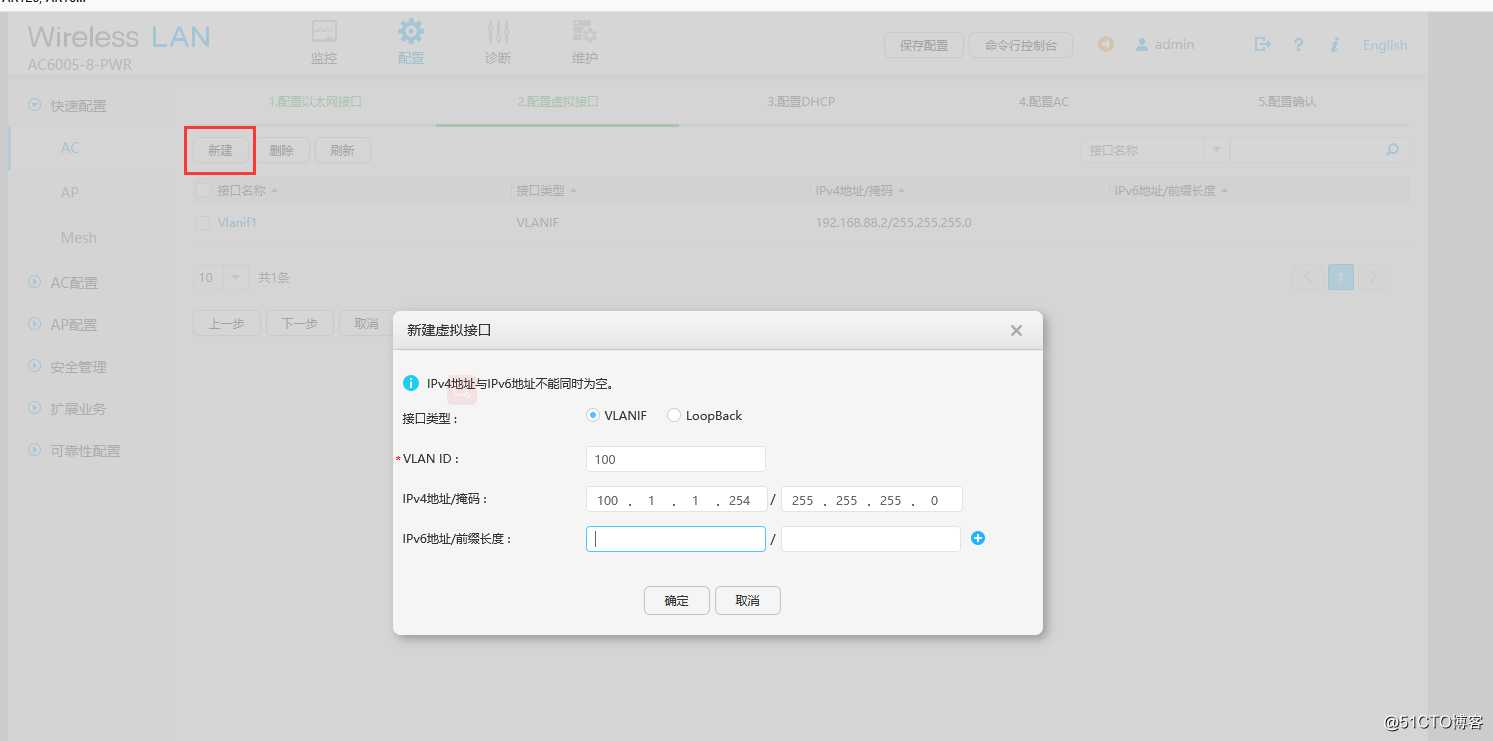Image resolution: width=1493 pixels, height=741 pixels.
Task: Open the 诊断 diagnostics section
Action: pos(498,43)
